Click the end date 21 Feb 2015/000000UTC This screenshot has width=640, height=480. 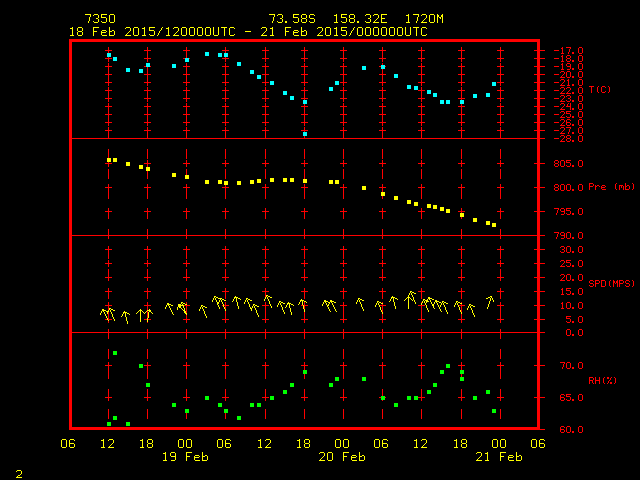(x=344, y=32)
